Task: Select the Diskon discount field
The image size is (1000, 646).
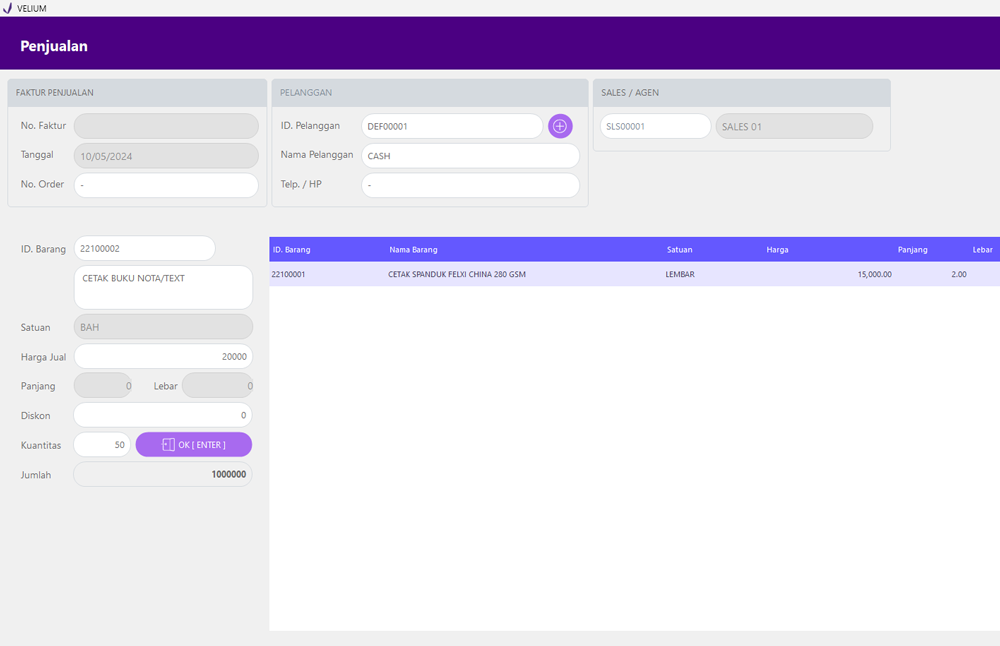Action: (x=163, y=415)
